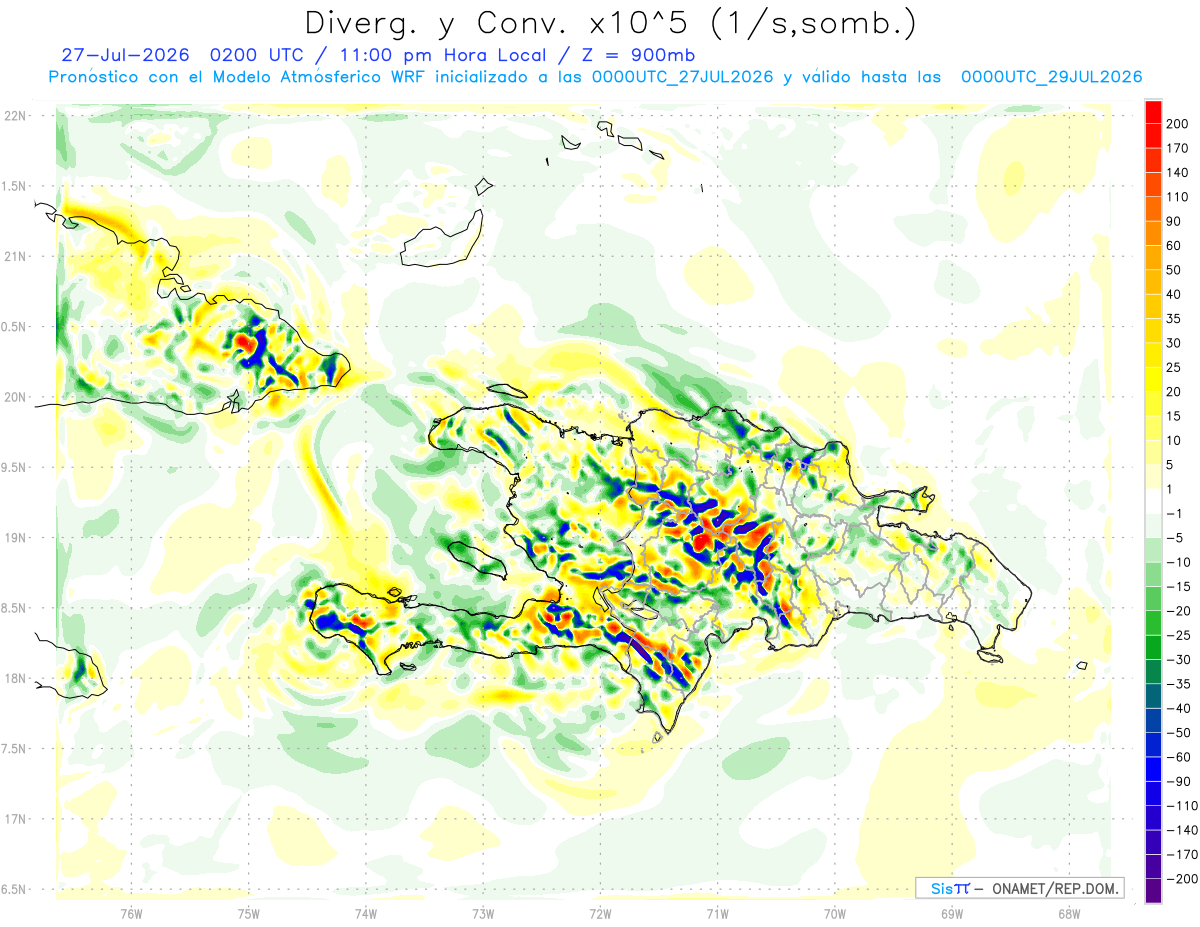
Task: Click the valid-until time '0000UTC_29JUL2026'
Action: [1052, 77]
